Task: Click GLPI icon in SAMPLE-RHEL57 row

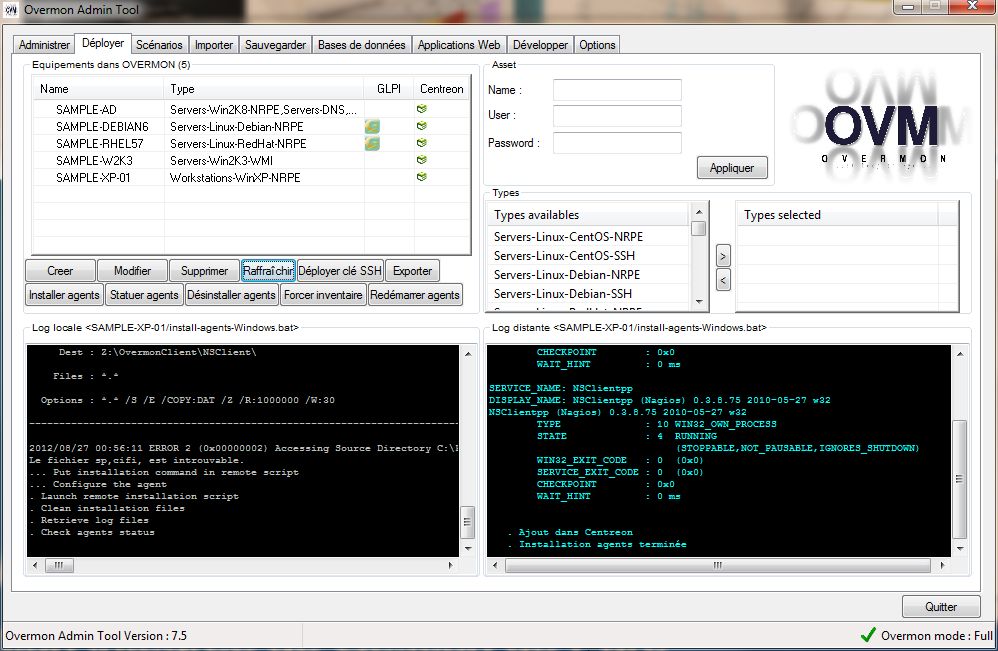Action: click(x=372, y=144)
